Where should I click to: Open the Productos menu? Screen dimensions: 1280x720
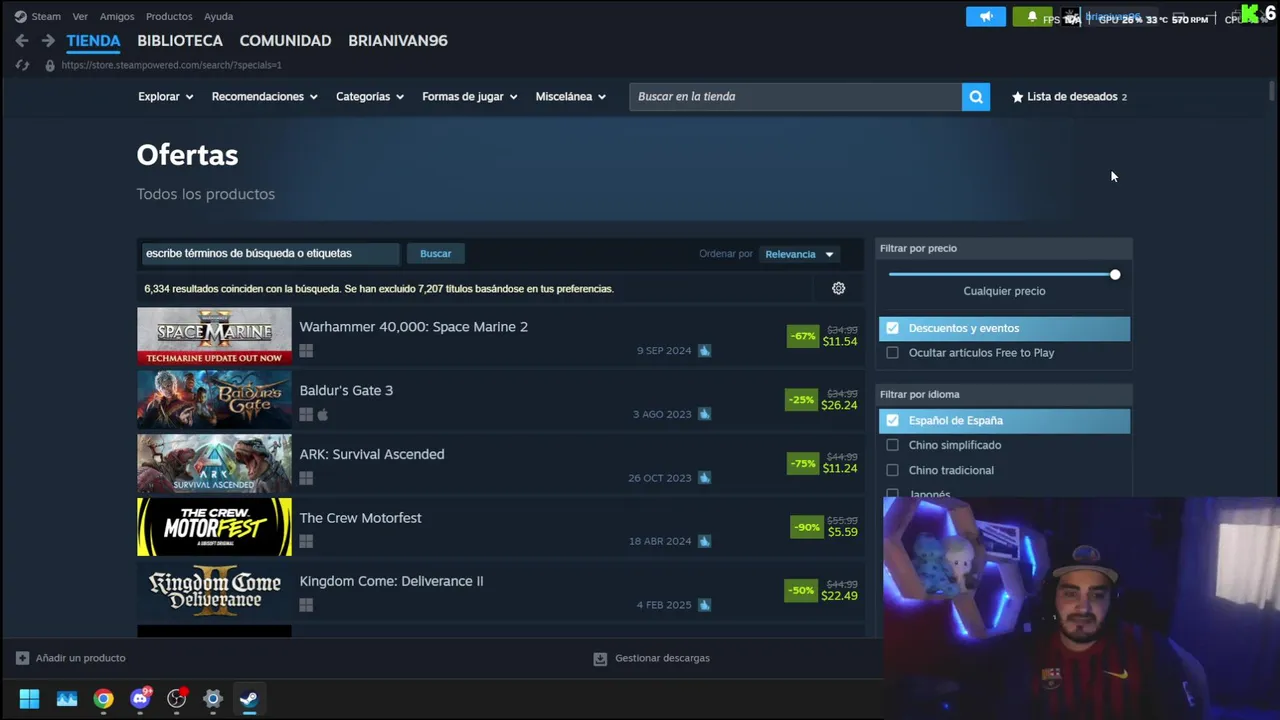tap(169, 16)
